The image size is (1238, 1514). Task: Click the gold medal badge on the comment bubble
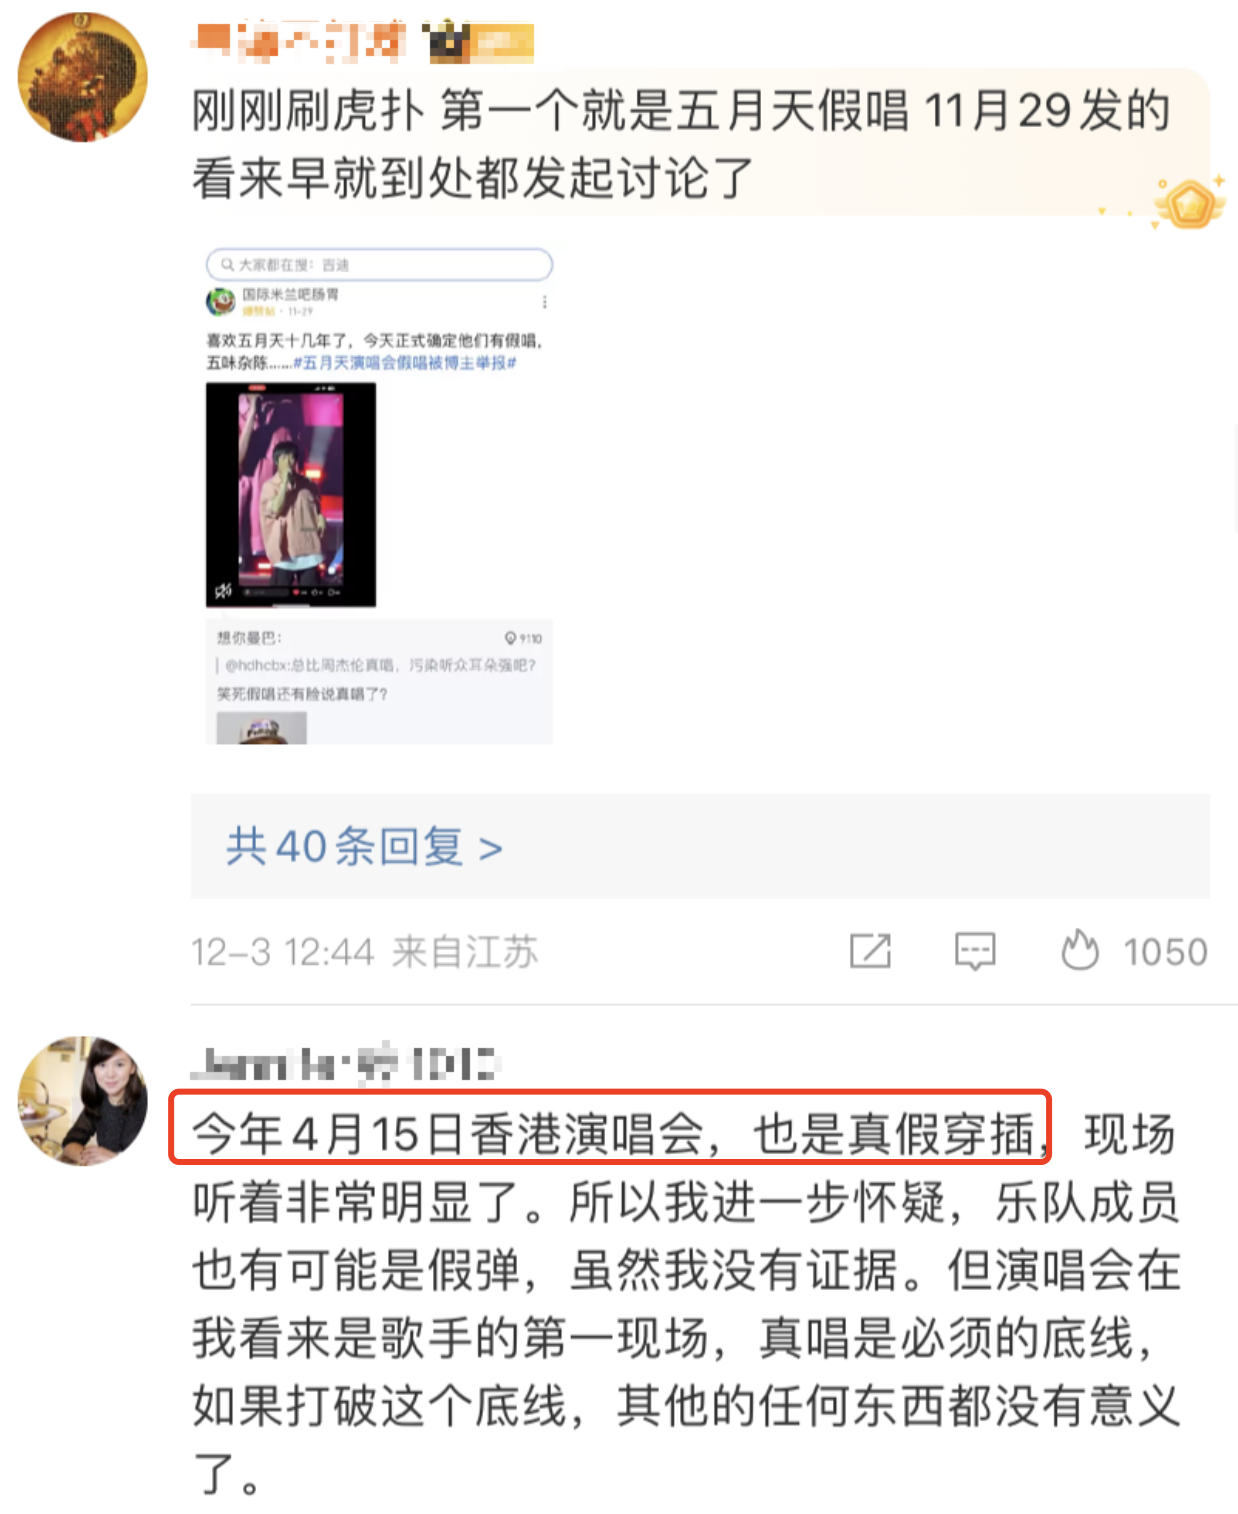(1189, 203)
